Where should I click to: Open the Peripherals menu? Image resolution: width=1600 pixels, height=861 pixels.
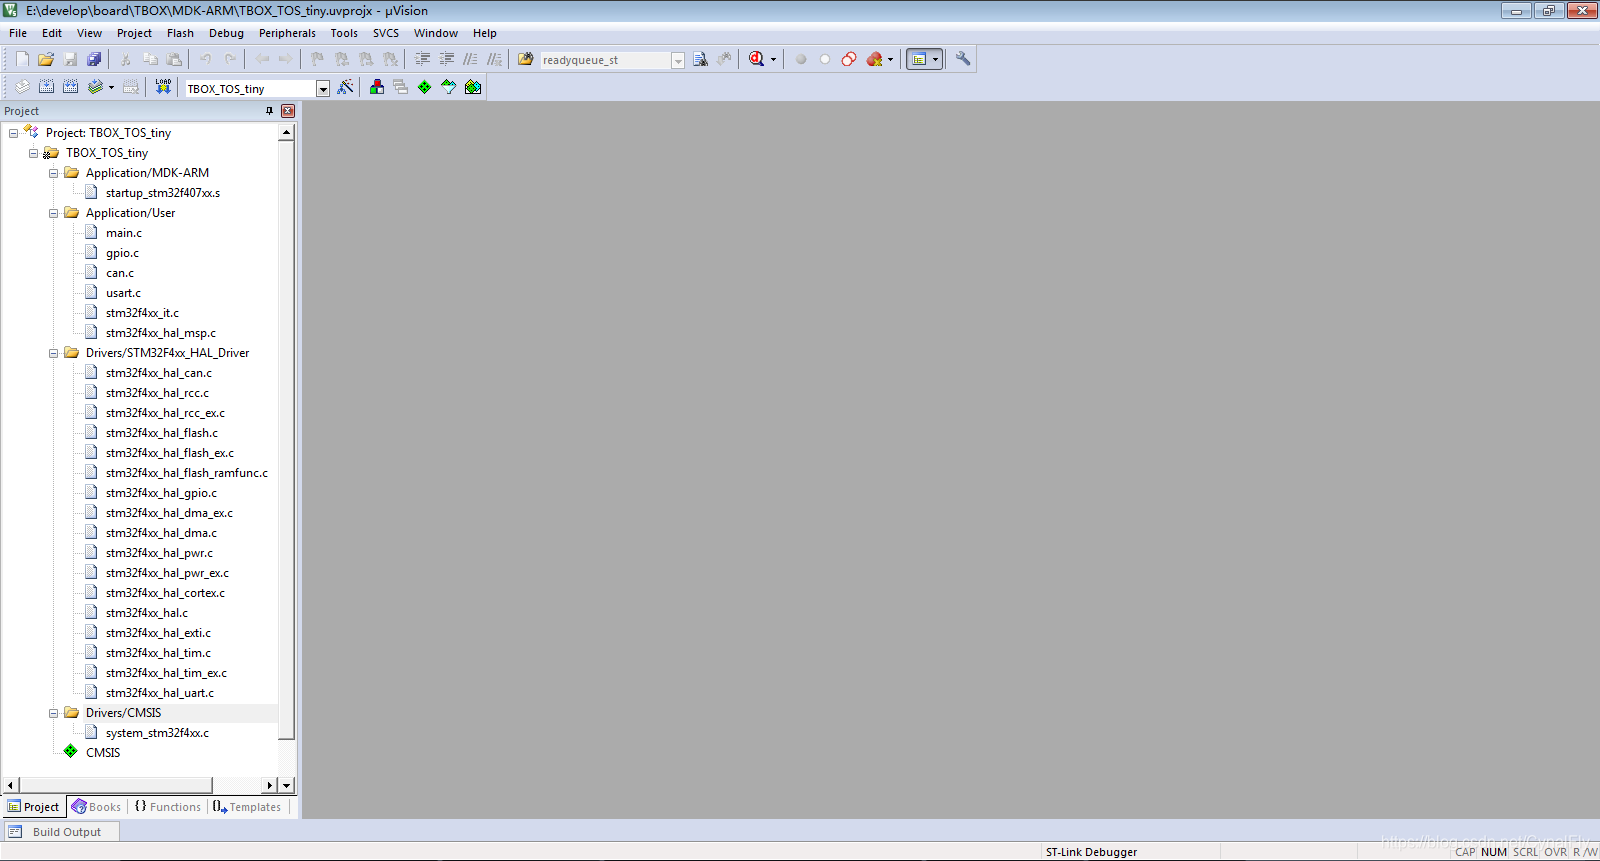click(287, 33)
